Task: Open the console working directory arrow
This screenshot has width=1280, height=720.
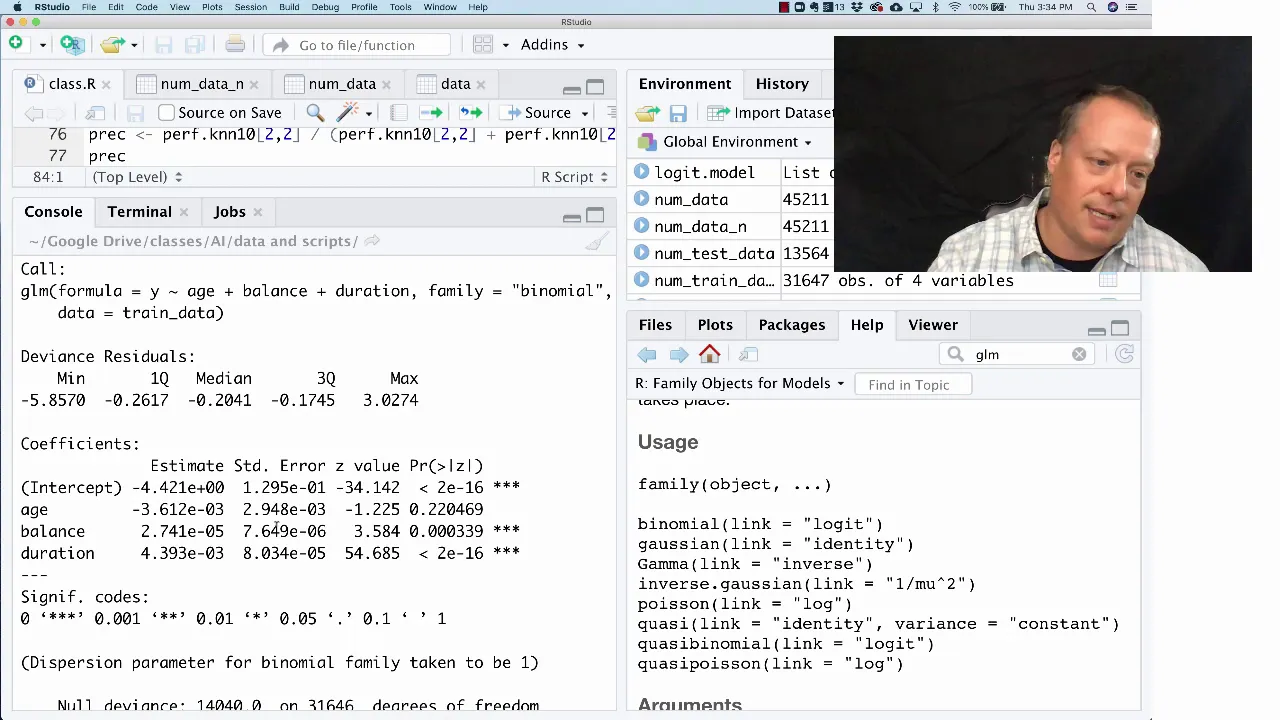Action: coord(371,241)
